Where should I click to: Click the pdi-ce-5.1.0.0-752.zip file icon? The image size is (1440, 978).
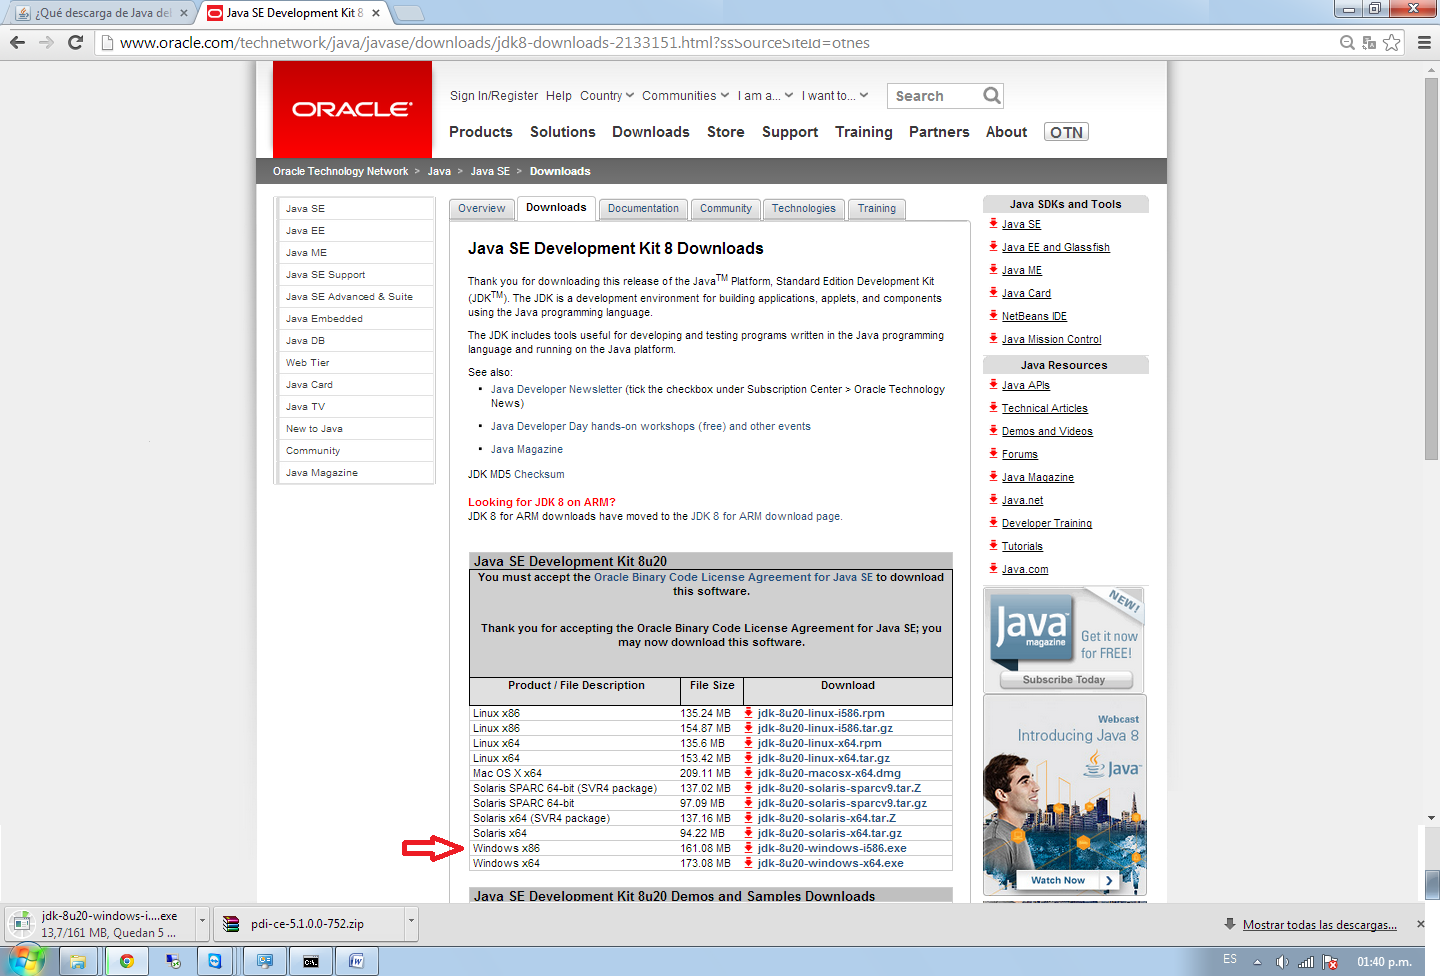pos(231,924)
